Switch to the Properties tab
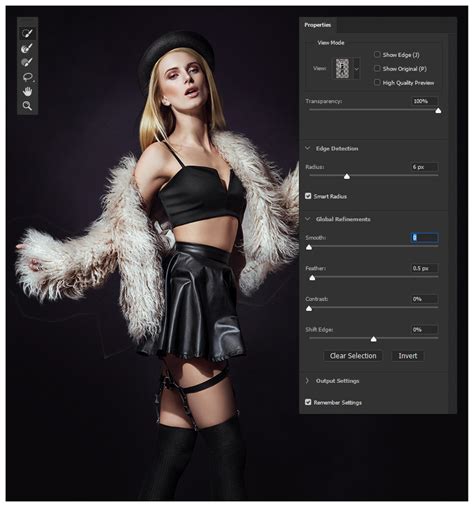Viewport: 474px width, 507px height. pos(318,25)
